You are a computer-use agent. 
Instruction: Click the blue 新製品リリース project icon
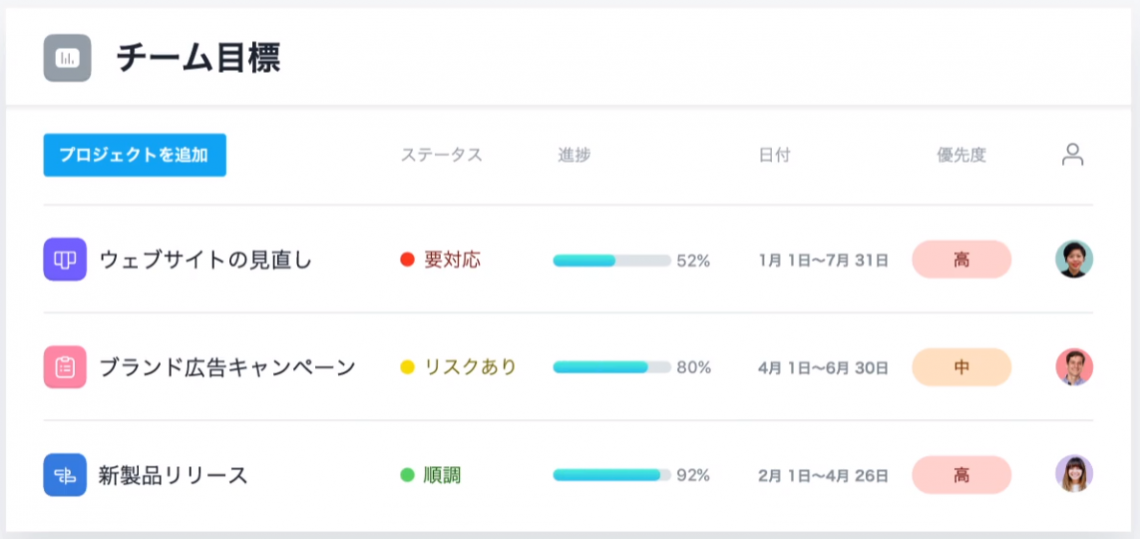pos(65,475)
